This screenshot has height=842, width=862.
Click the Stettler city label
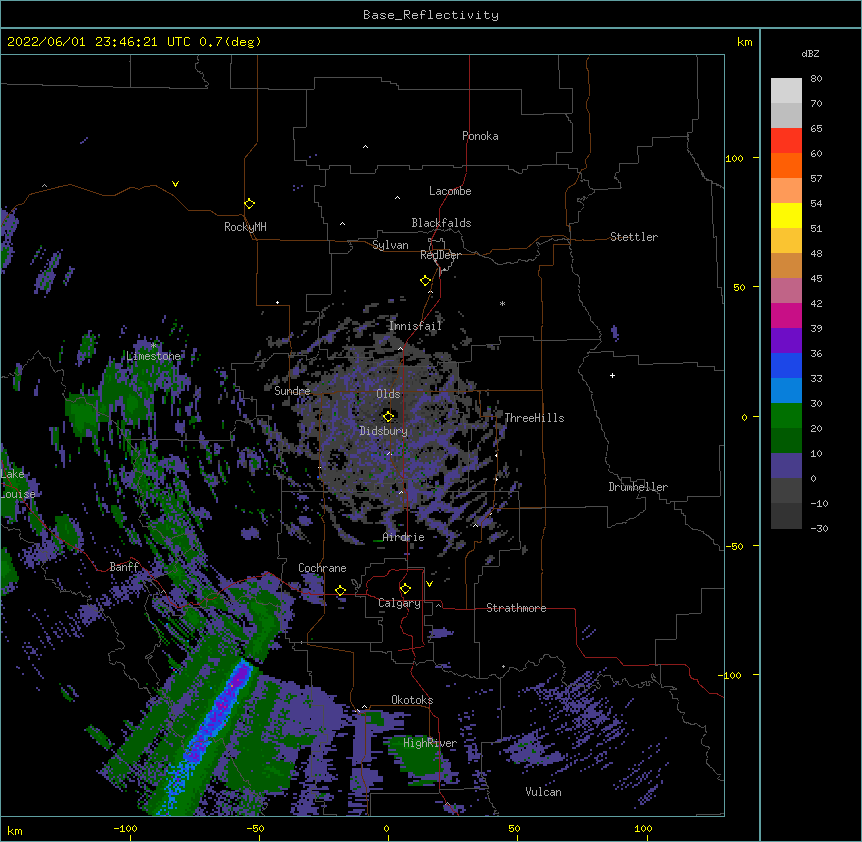coord(634,237)
